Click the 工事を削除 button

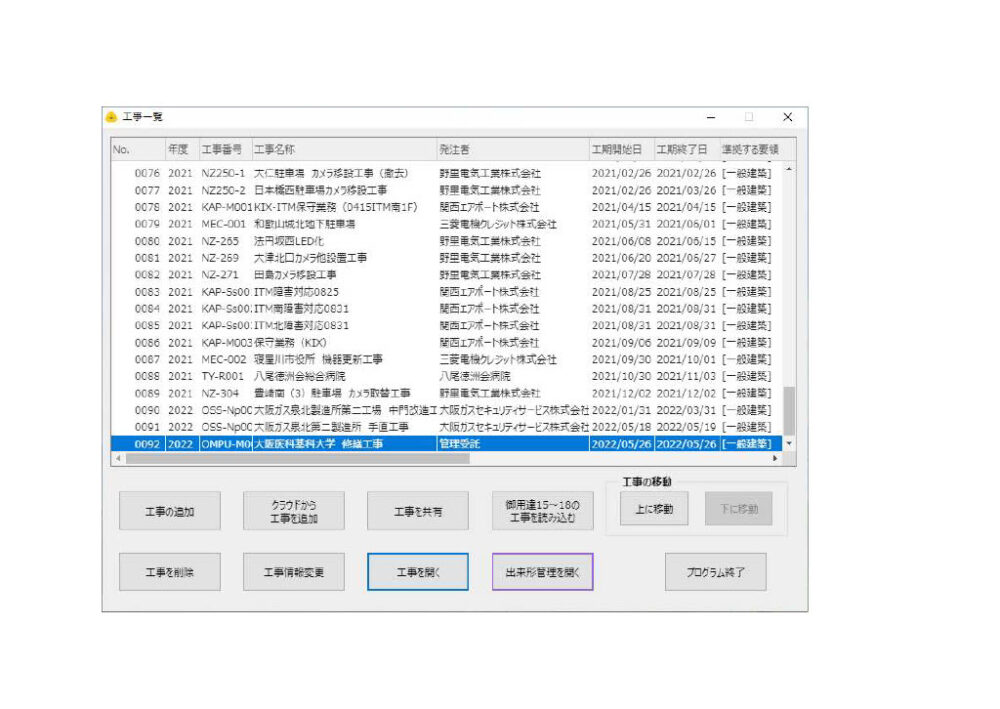click(x=170, y=572)
